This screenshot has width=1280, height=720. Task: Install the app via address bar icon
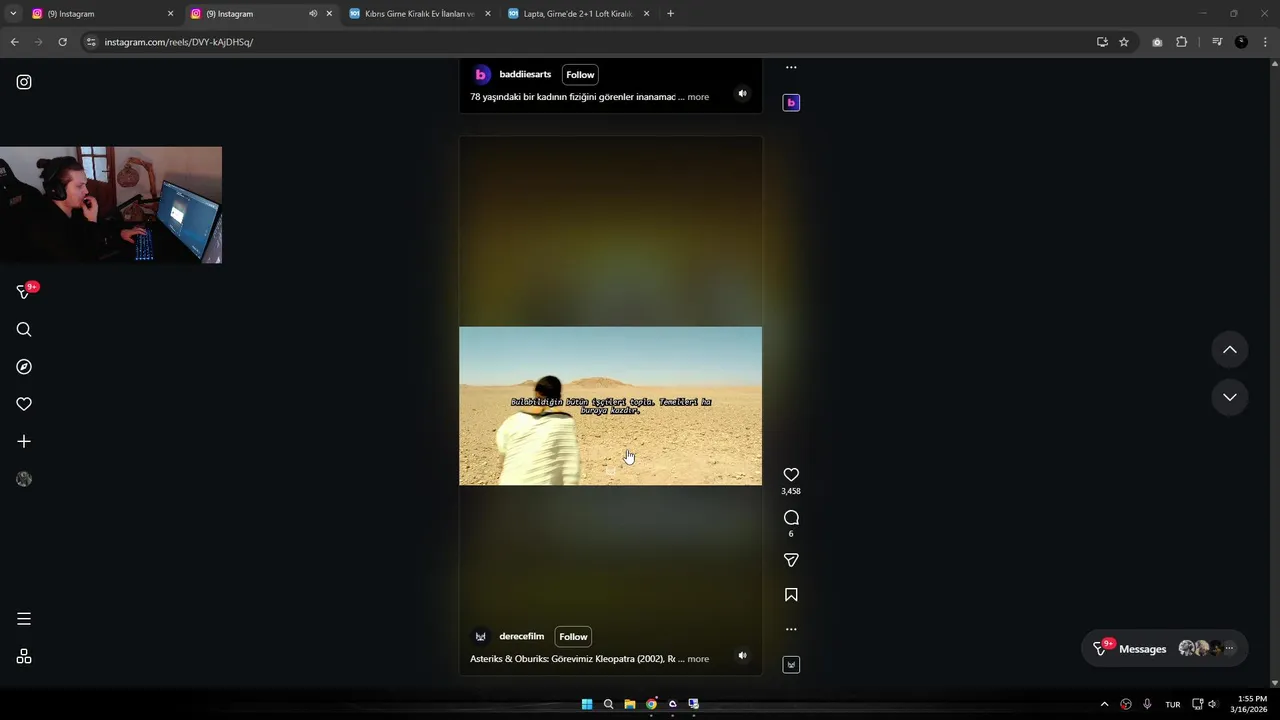1102,42
